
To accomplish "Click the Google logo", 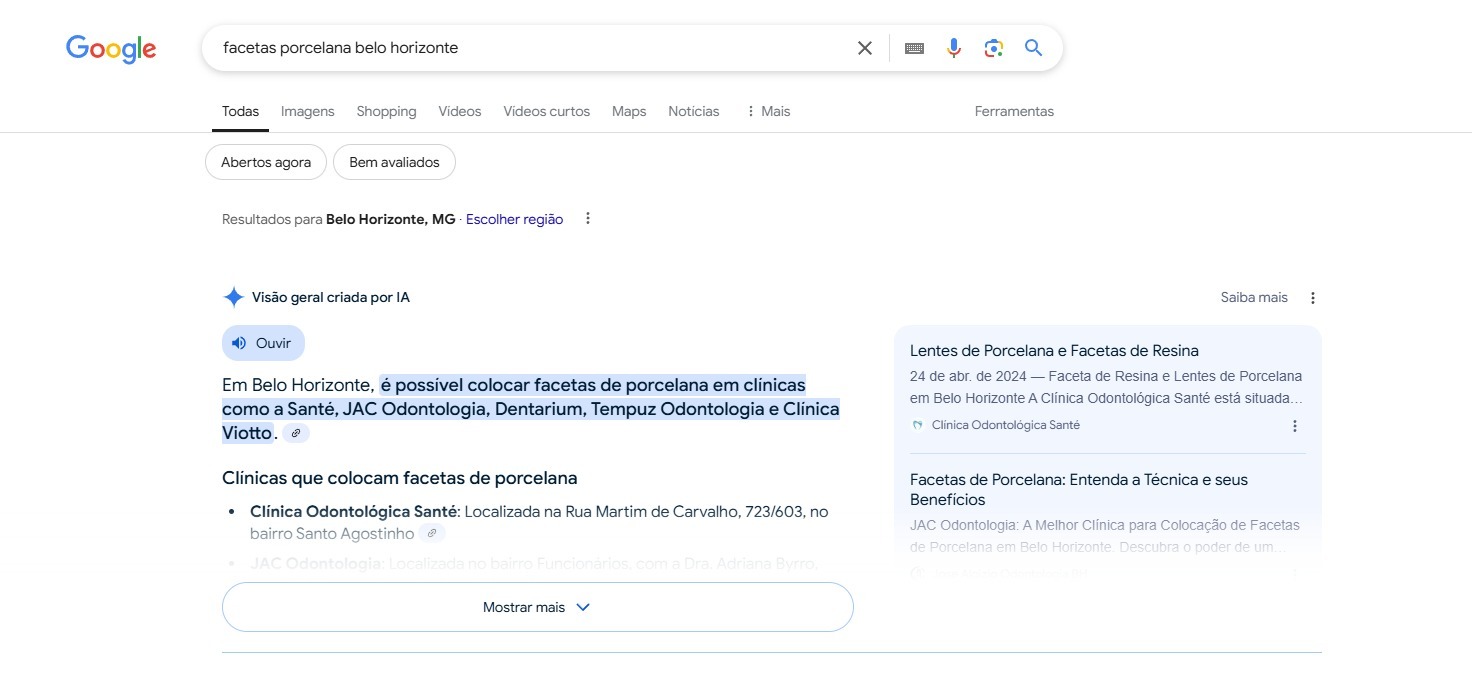I will [111, 48].
